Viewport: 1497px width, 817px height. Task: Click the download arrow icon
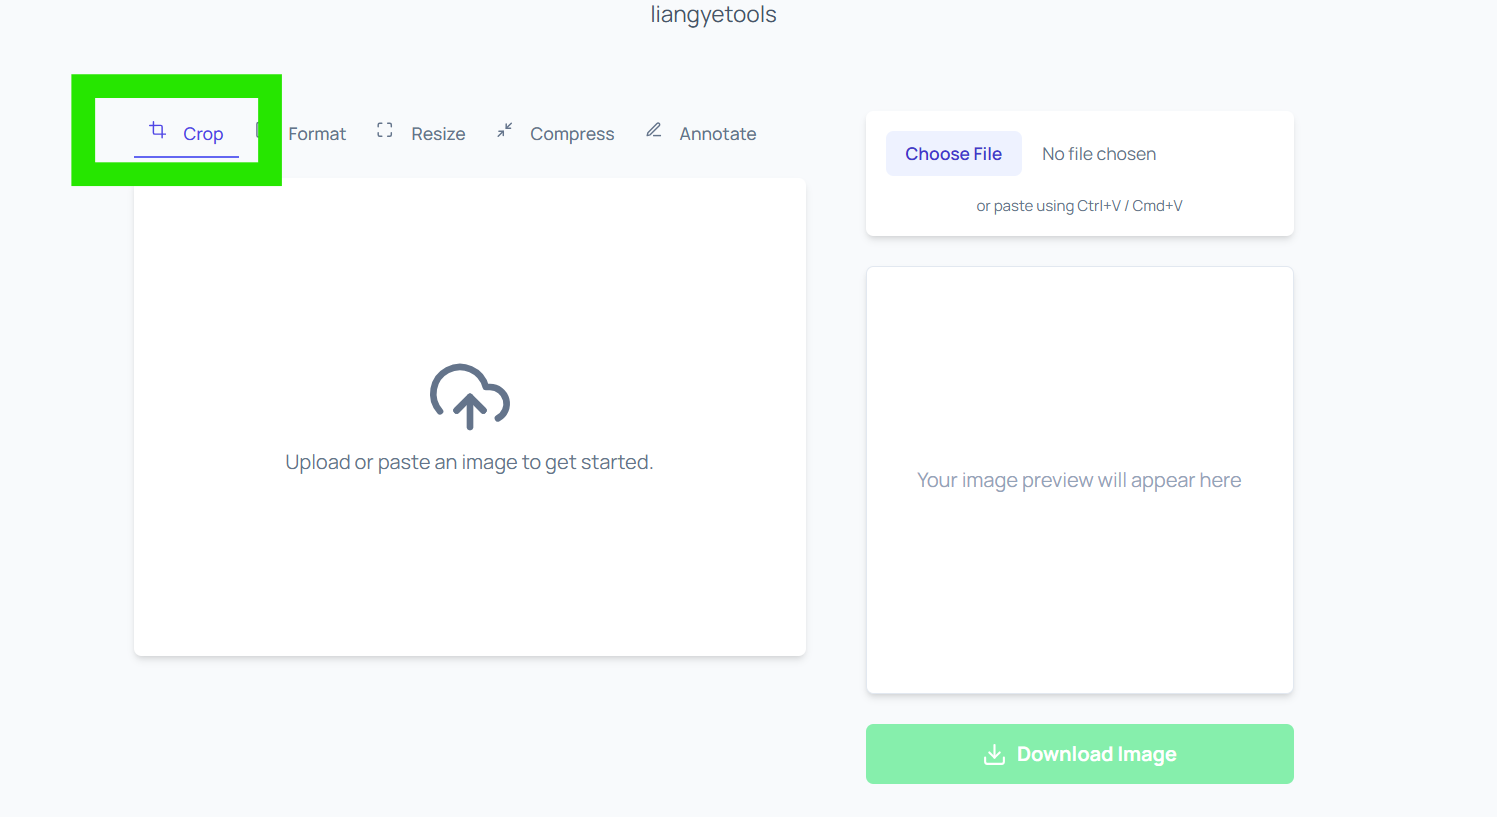tap(993, 754)
